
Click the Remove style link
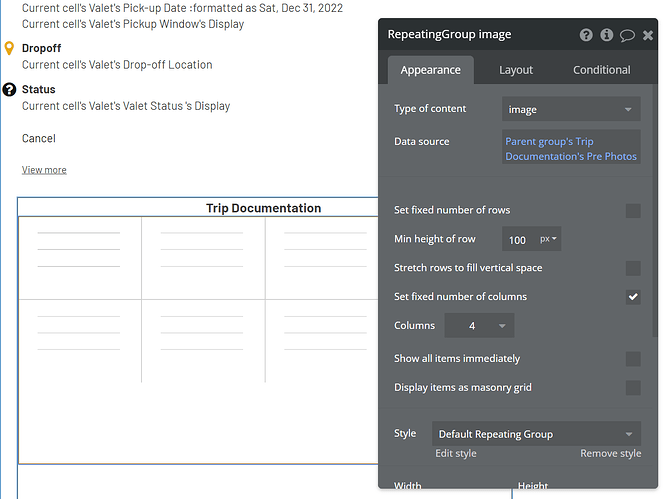click(610, 453)
